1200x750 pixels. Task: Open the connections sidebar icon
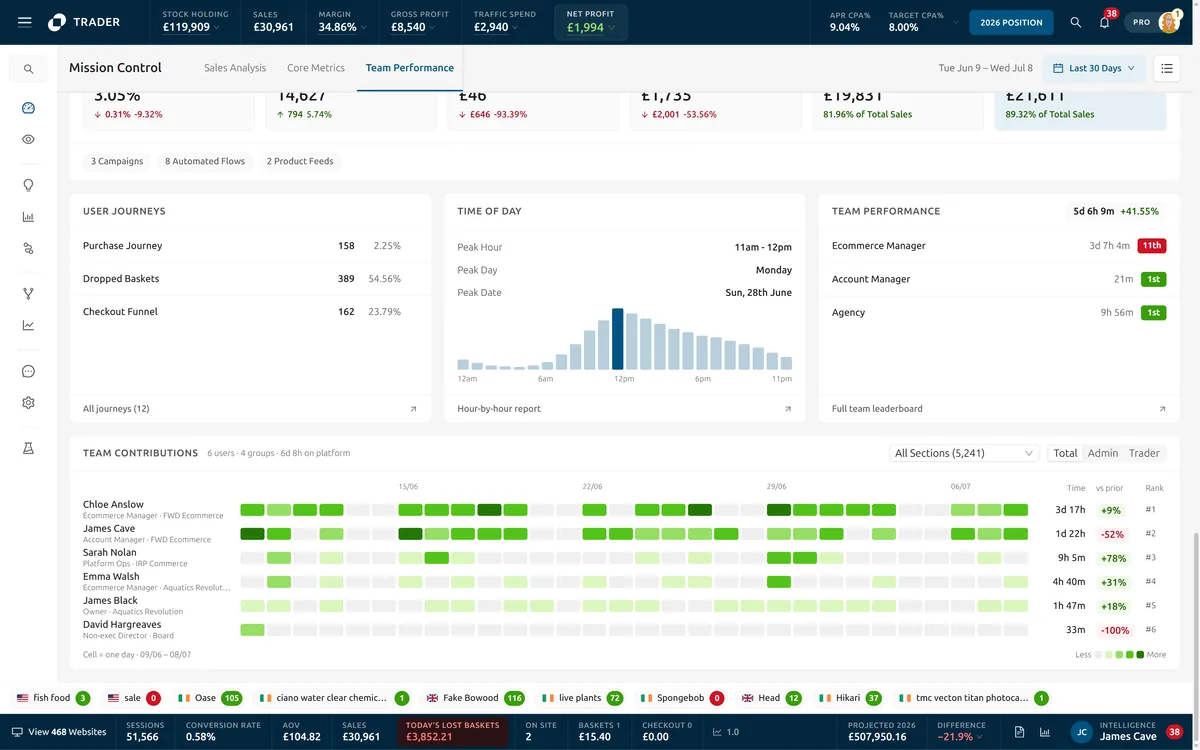[x=28, y=248]
